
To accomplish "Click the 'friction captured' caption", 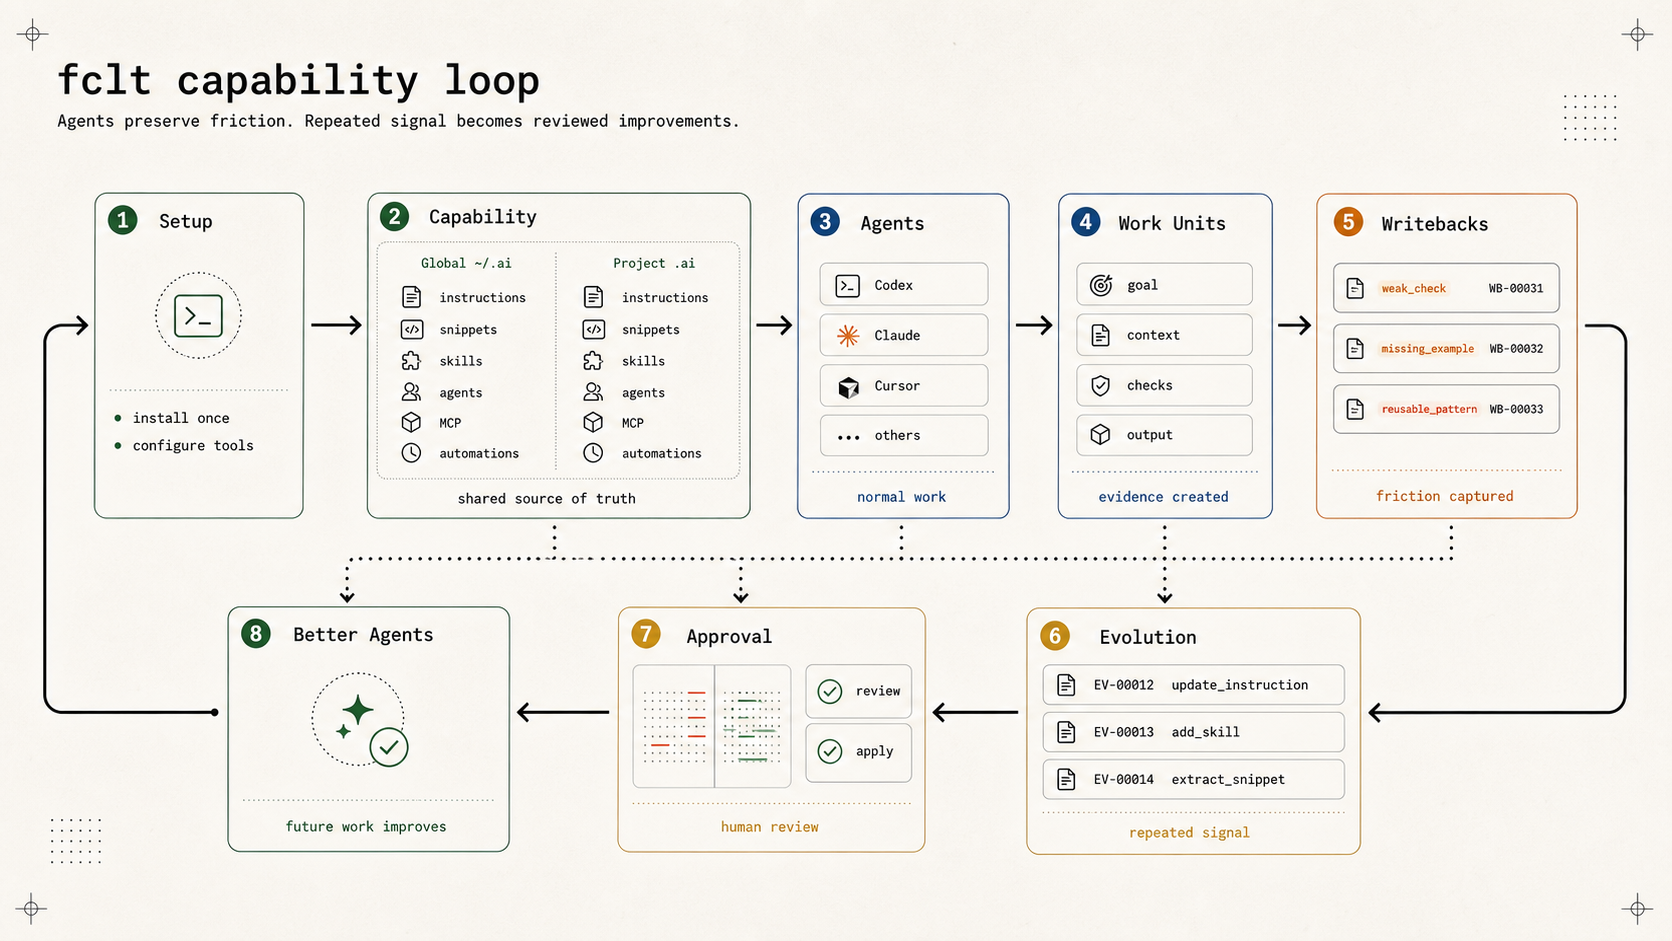I will [x=1444, y=496].
